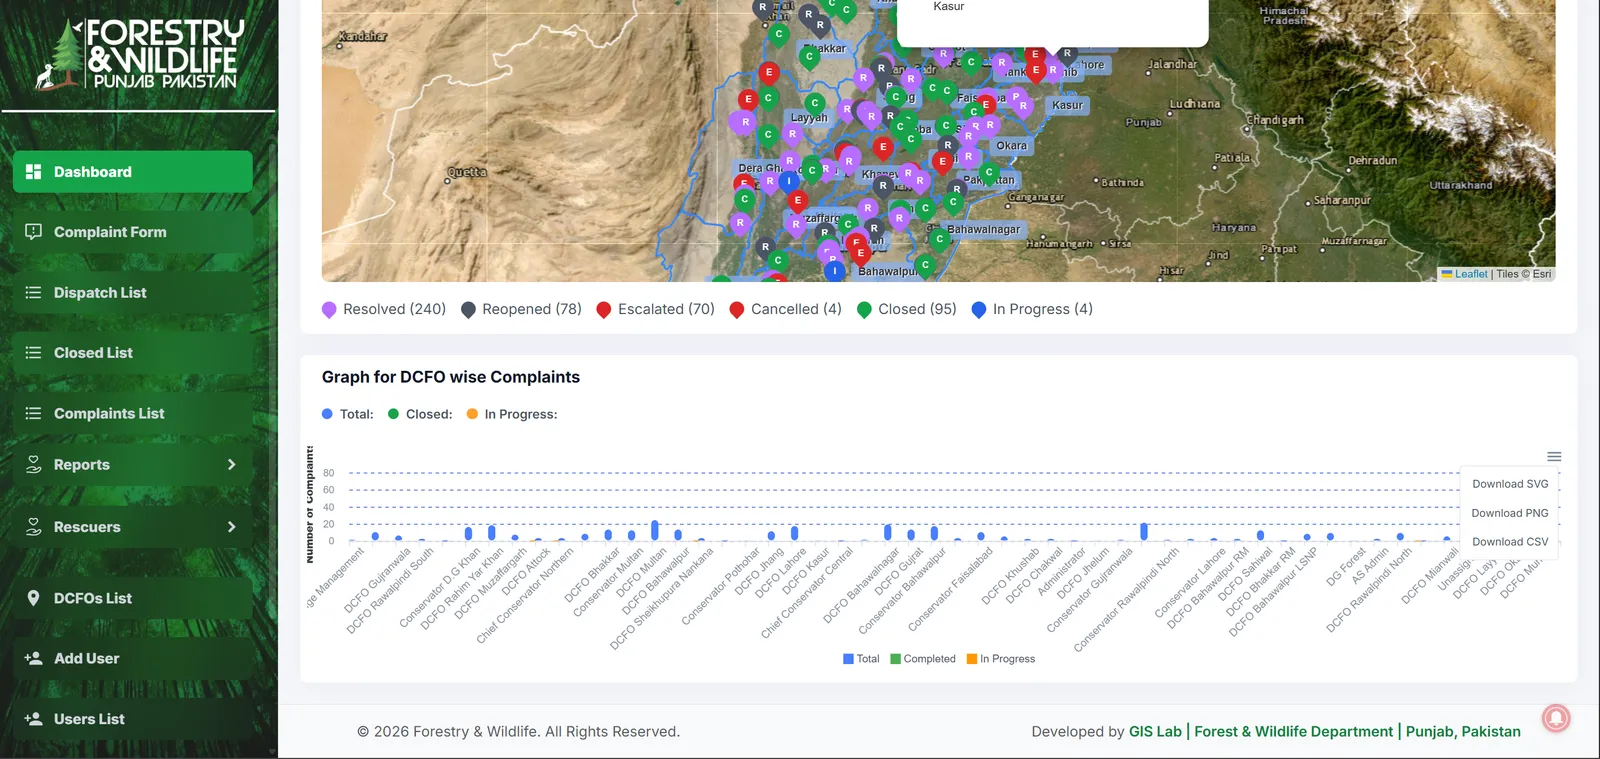This screenshot has height=759, width=1600.
Task: Click the Bahawalnagar label on the map
Action: tap(984, 230)
